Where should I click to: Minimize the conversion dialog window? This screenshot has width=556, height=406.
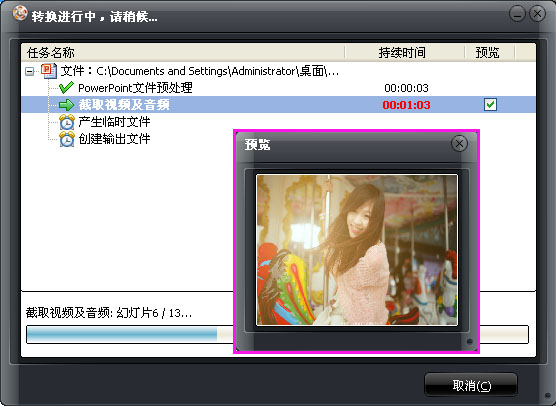tap(517, 14)
